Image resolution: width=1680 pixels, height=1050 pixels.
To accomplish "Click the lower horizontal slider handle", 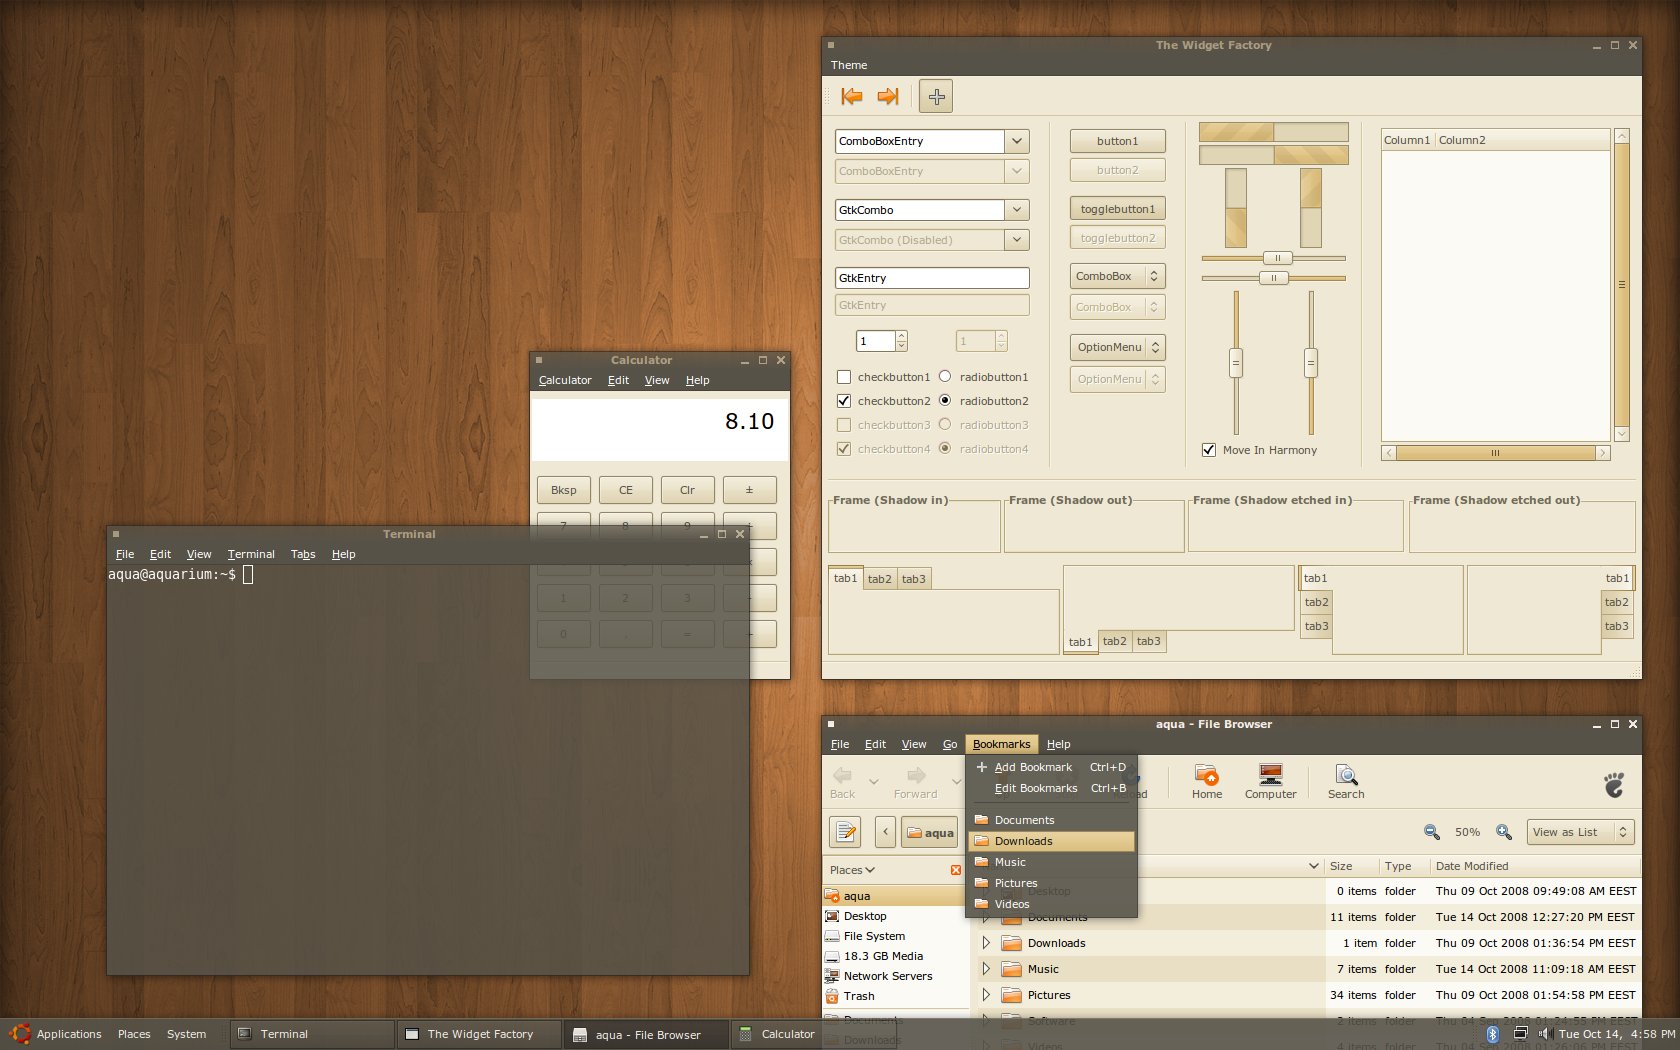I will [x=1273, y=278].
